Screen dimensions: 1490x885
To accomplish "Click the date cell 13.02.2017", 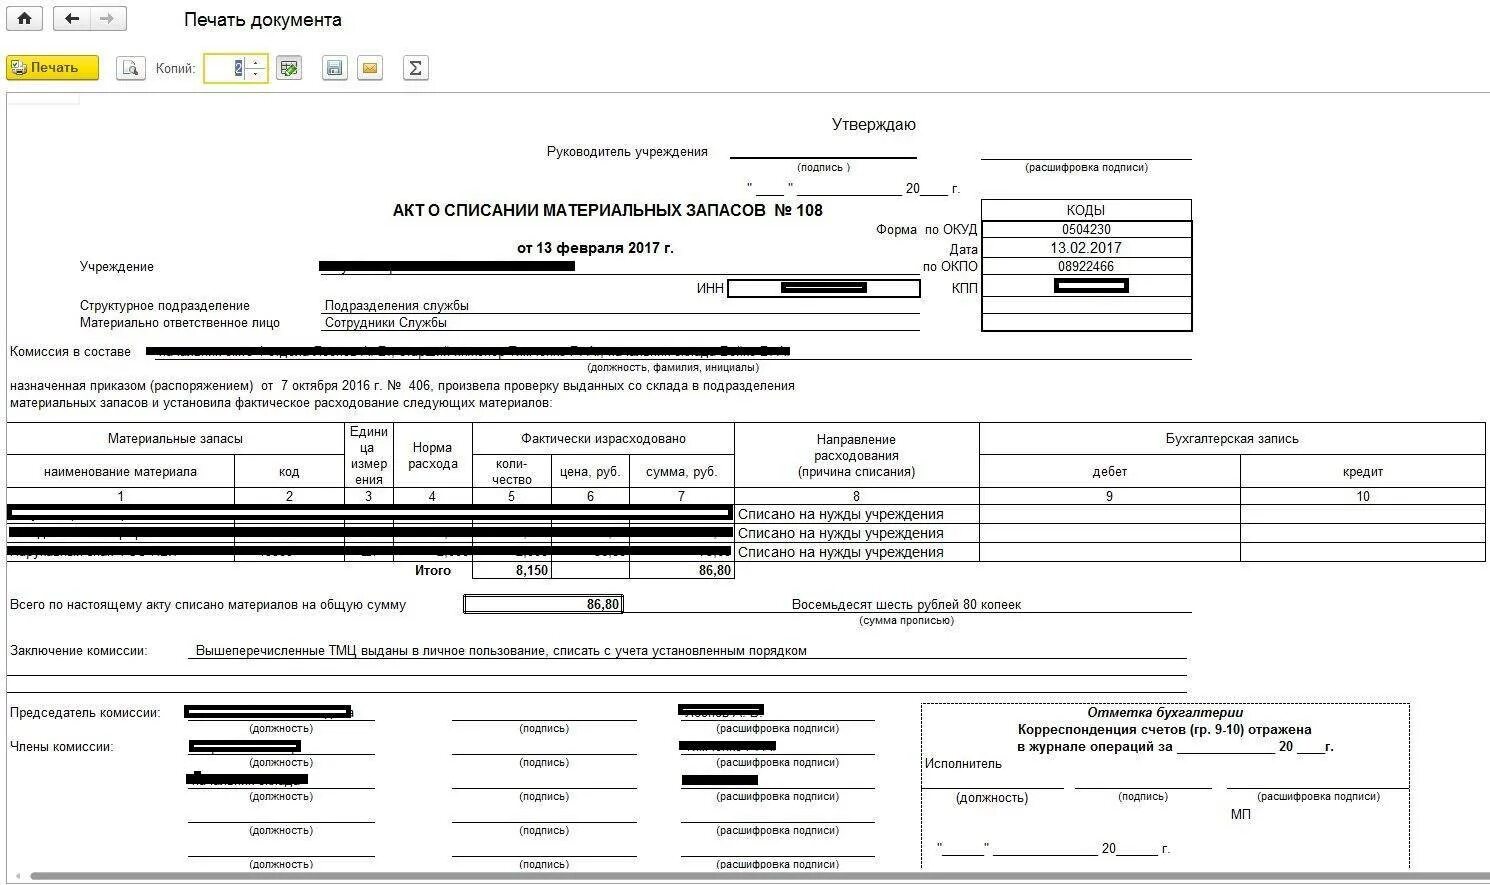I will pos(1086,248).
